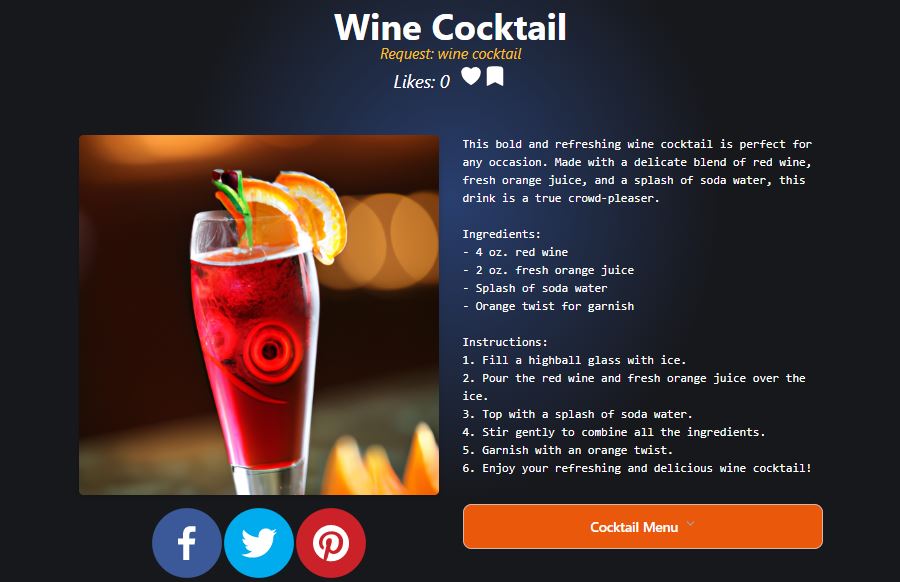This screenshot has width=900, height=582.
Task: Like the recipe with the heart icon
Action: point(471,76)
